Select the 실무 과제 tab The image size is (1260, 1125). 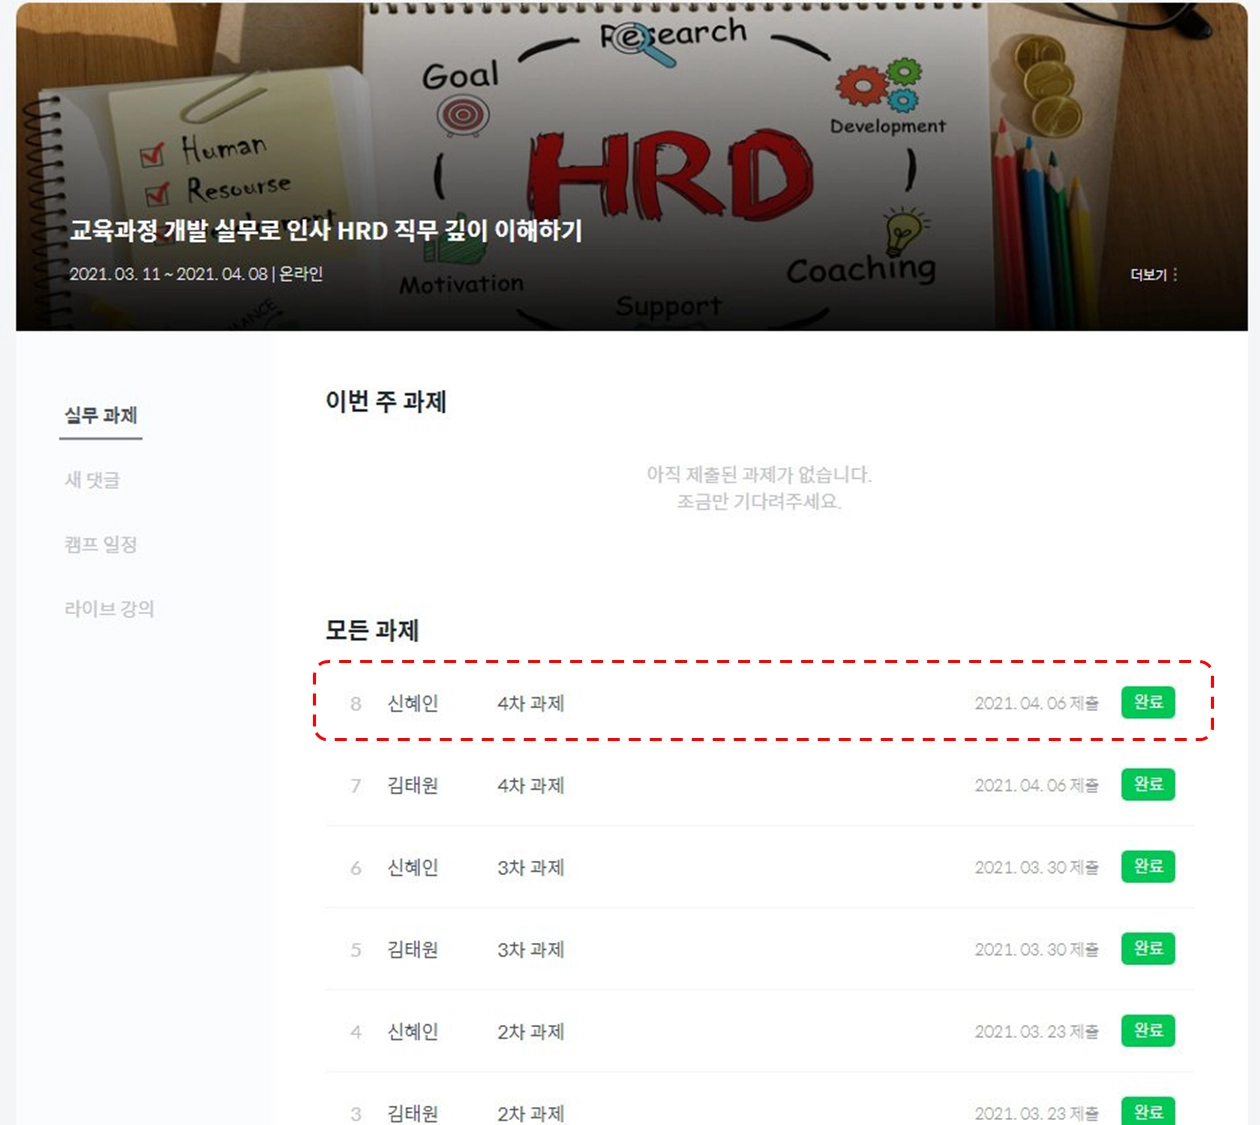[101, 415]
